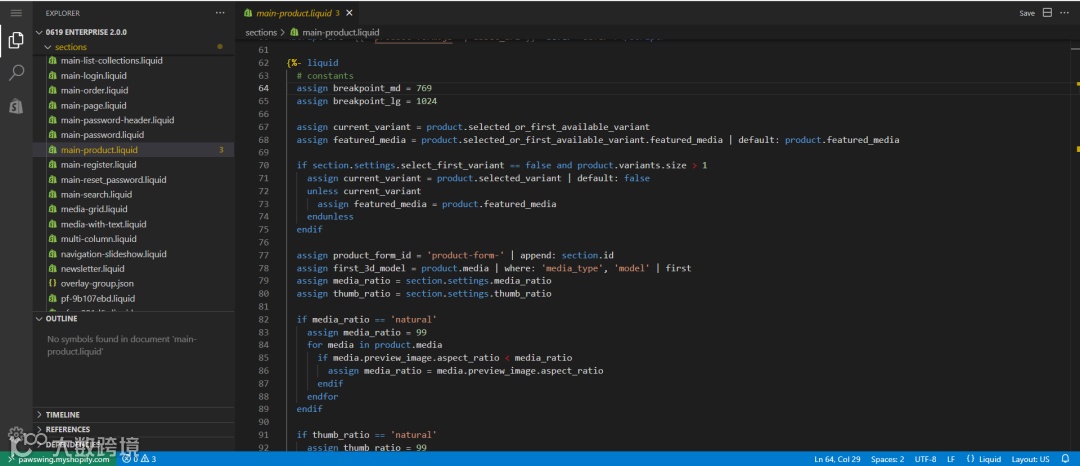Select the main-product.liquid editor tab

point(296,13)
